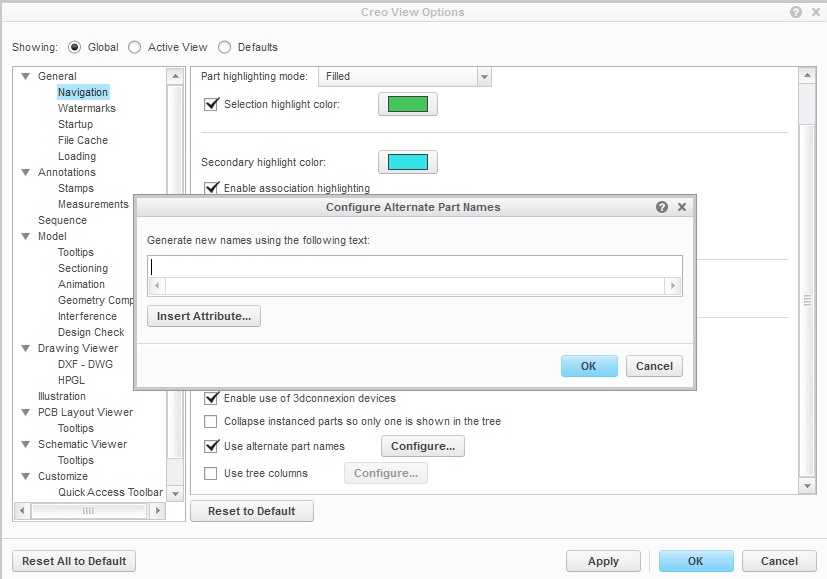The width and height of the screenshot is (827, 579).
Task: Select Tooltips under Model
Action: point(76,252)
